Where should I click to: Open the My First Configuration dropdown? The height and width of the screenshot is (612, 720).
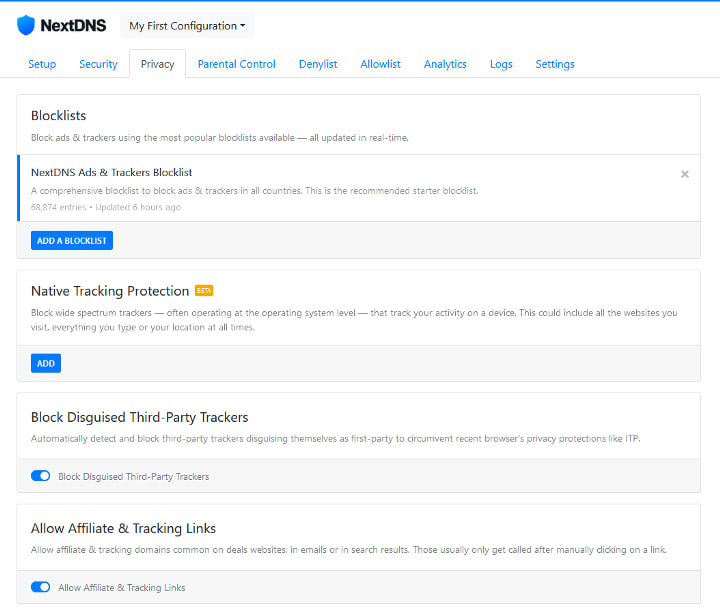click(x=187, y=26)
